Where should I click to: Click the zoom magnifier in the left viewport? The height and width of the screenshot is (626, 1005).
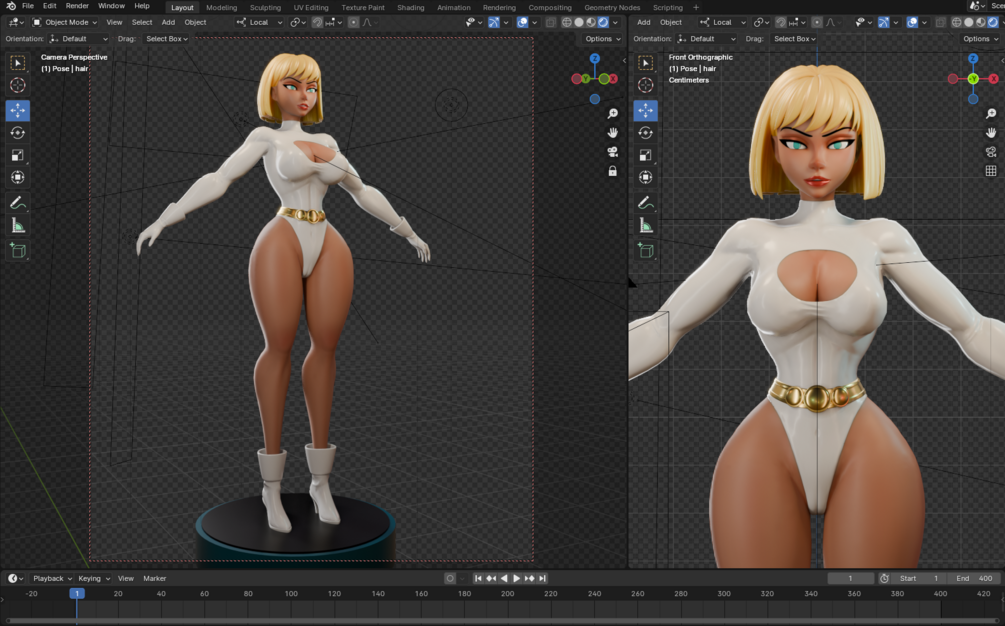[613, 113]
